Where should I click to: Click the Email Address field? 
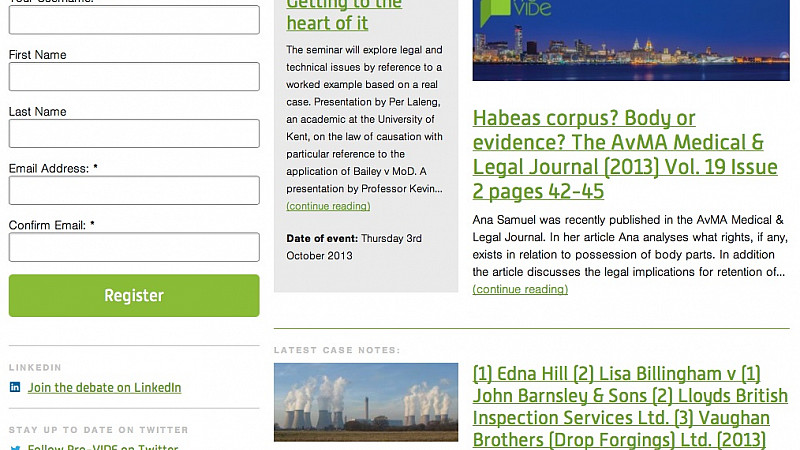pos(134,190)
